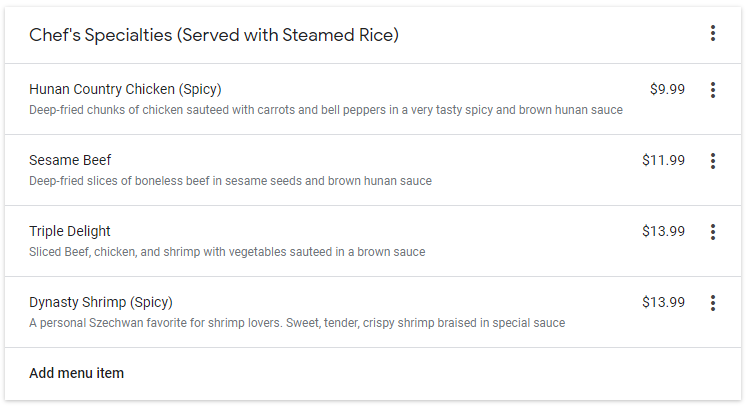
Task: Click the Triple Delight item name
Action: coord(70,231)
